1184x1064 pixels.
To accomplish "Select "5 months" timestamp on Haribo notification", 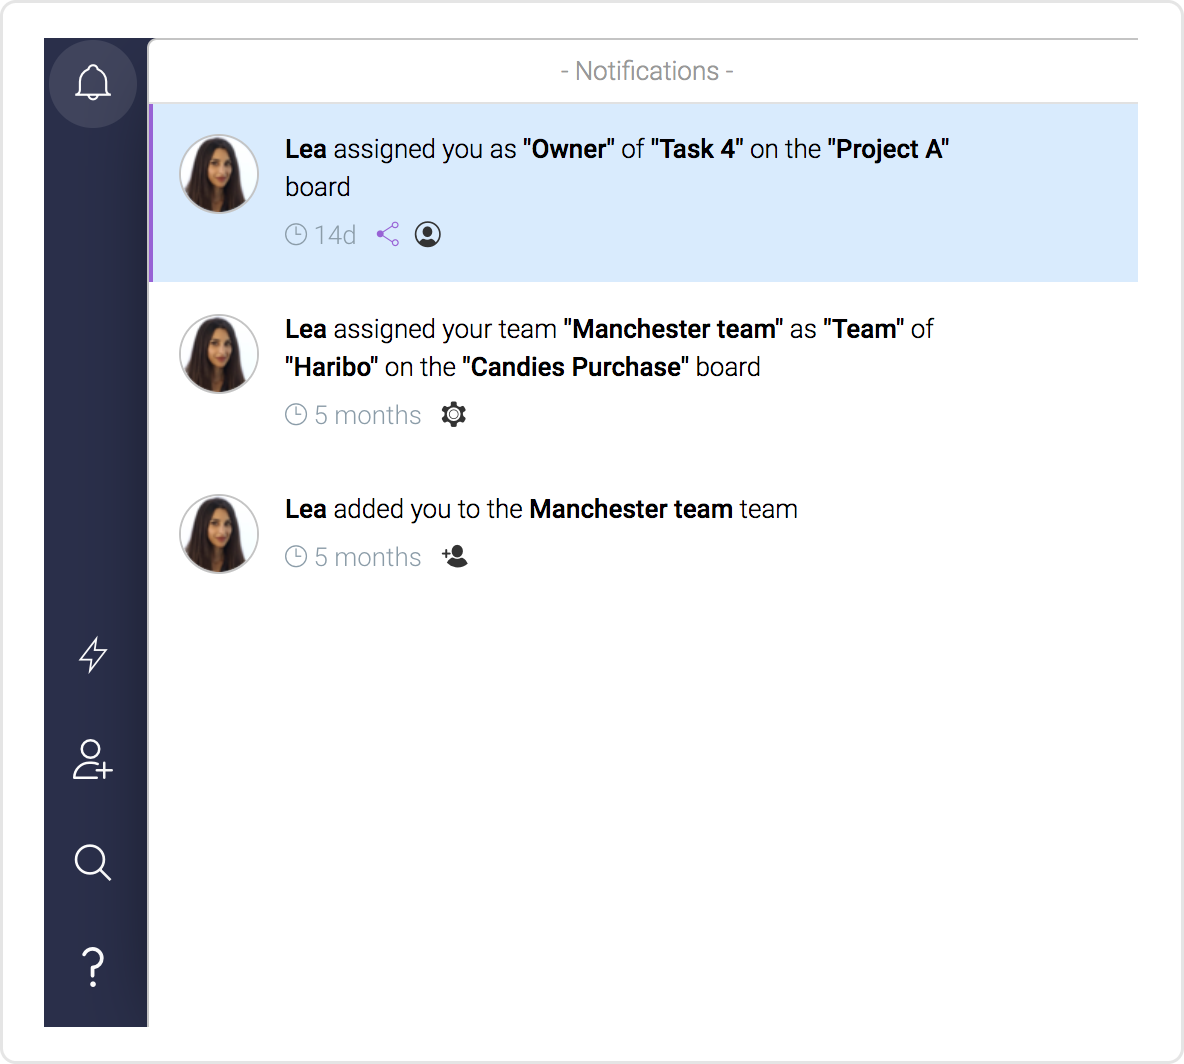I will pyautogui.click(x=368, y=415).
